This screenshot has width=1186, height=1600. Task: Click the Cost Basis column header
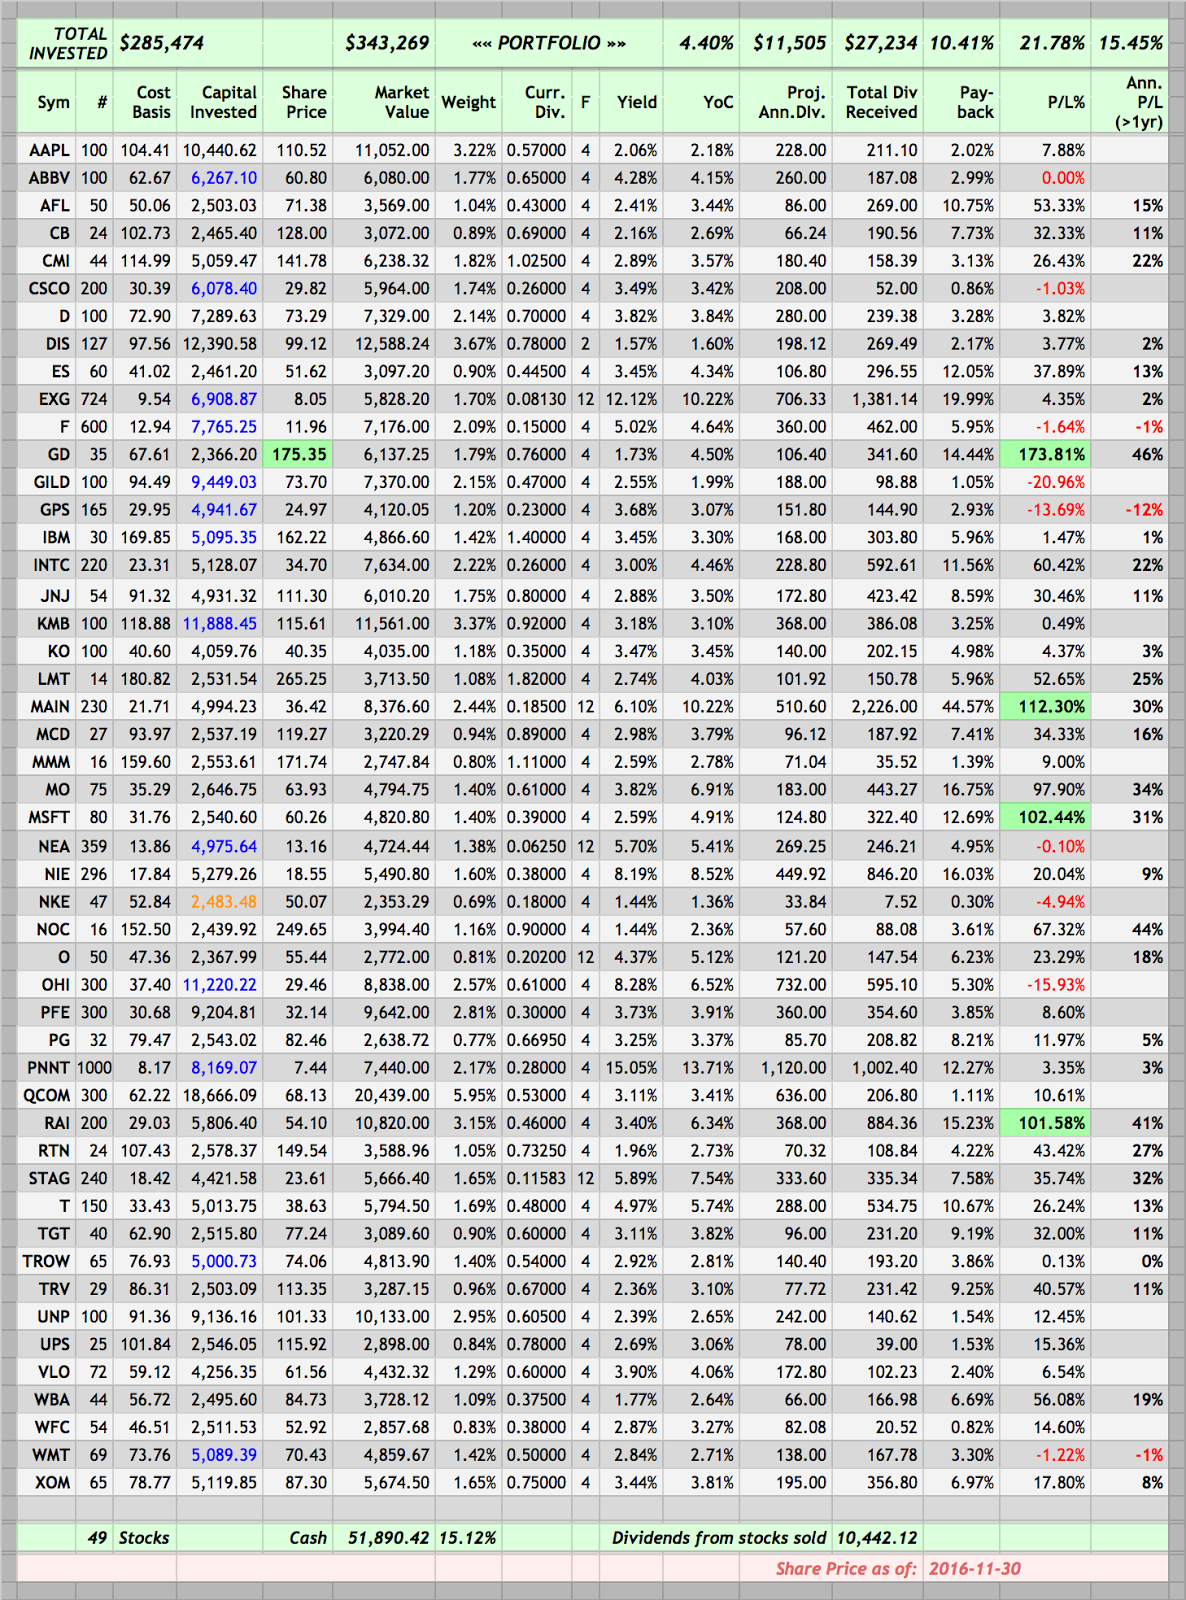tap(145, 102)
